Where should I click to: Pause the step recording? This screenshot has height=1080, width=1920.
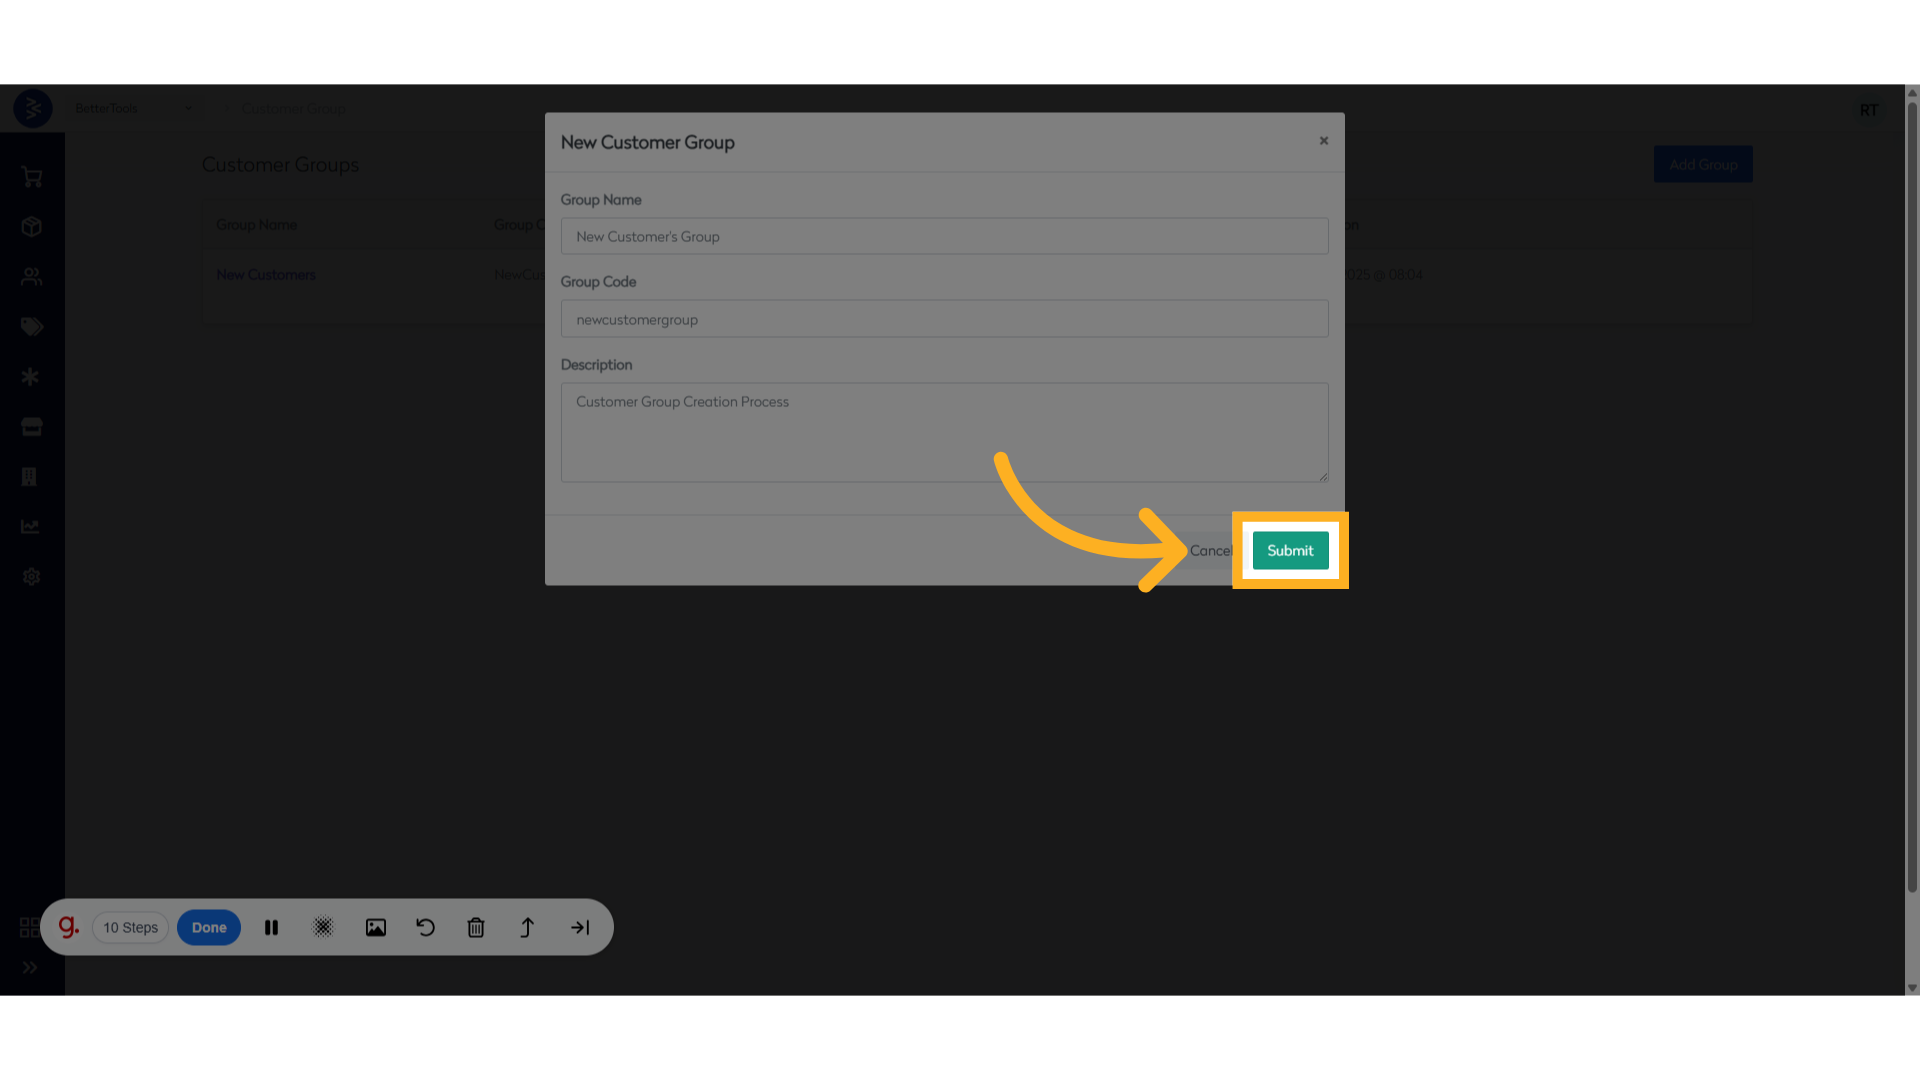(271, 928)
